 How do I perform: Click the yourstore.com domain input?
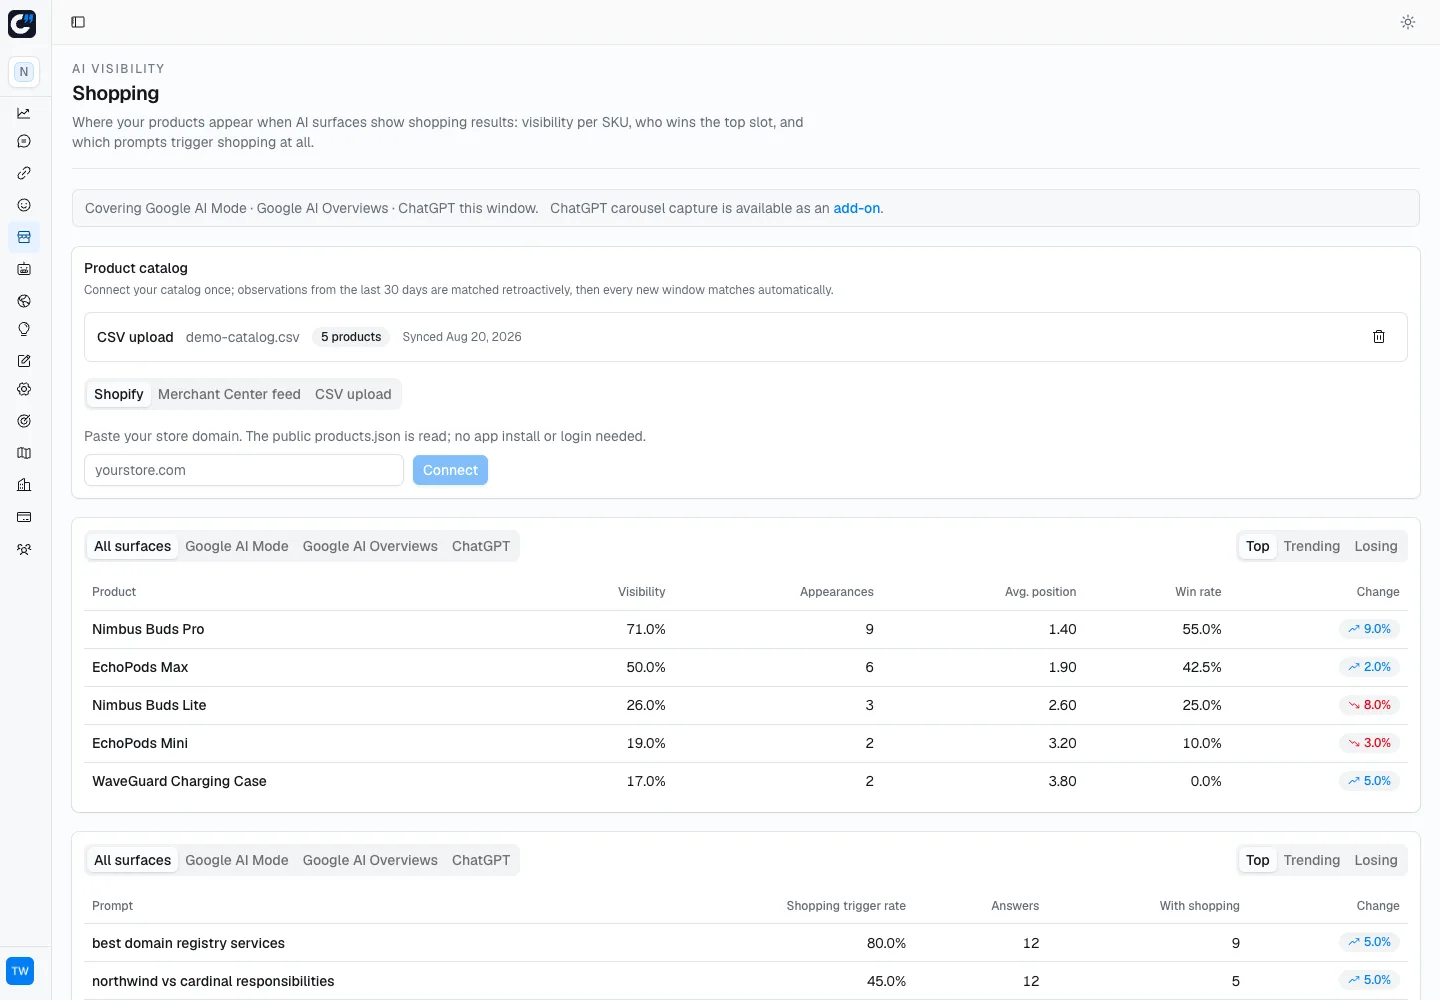(244, 470)
